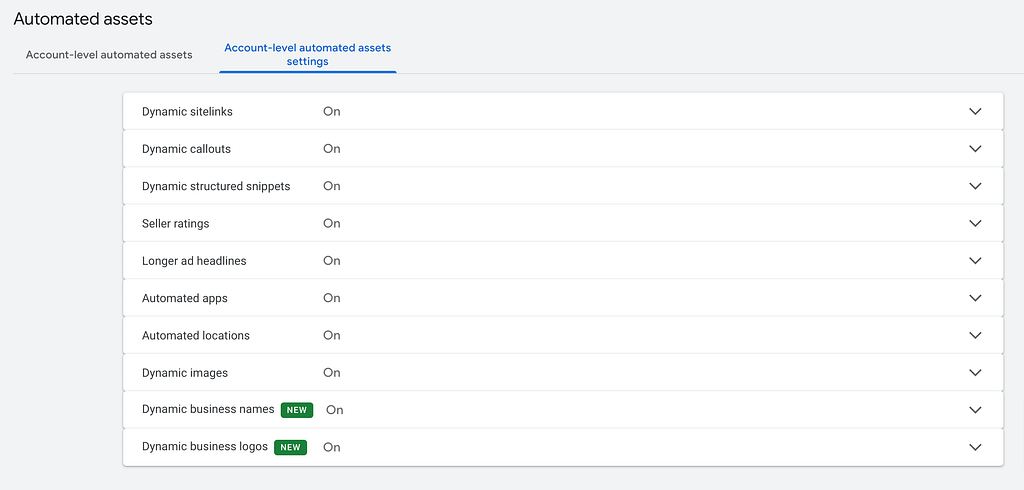The height and width of the screenshot is (490, 1024).
Task: Open Dynamic structured snippets chevron arrow
Action: click(x=975, y=186)
